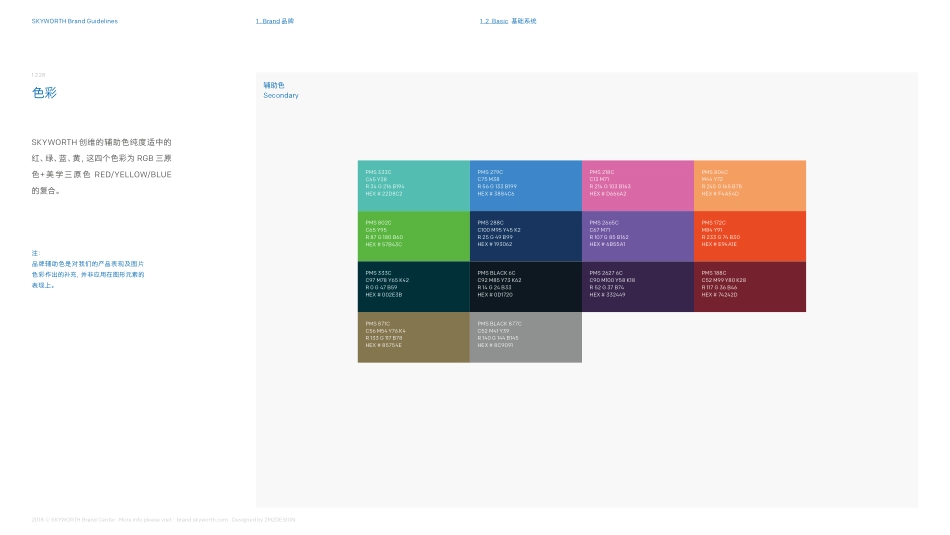Pick the pink PMS 218C swatch
The image size is (950, 535).
click(637, 185)
